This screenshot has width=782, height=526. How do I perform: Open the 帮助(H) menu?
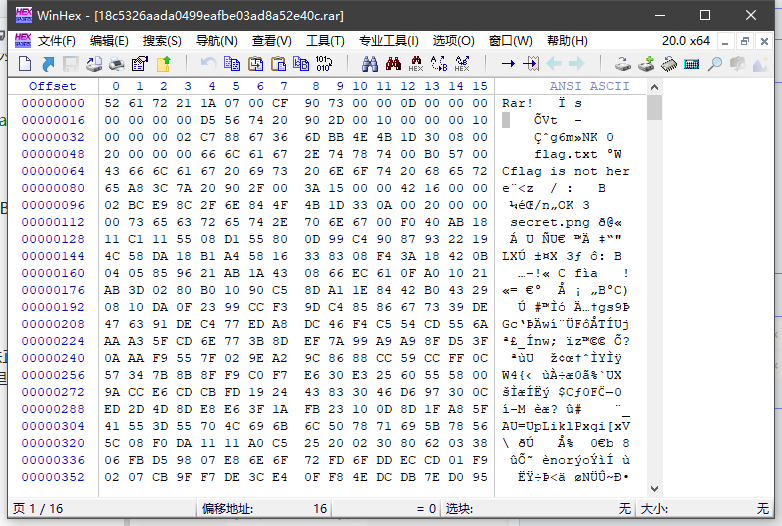567,41
